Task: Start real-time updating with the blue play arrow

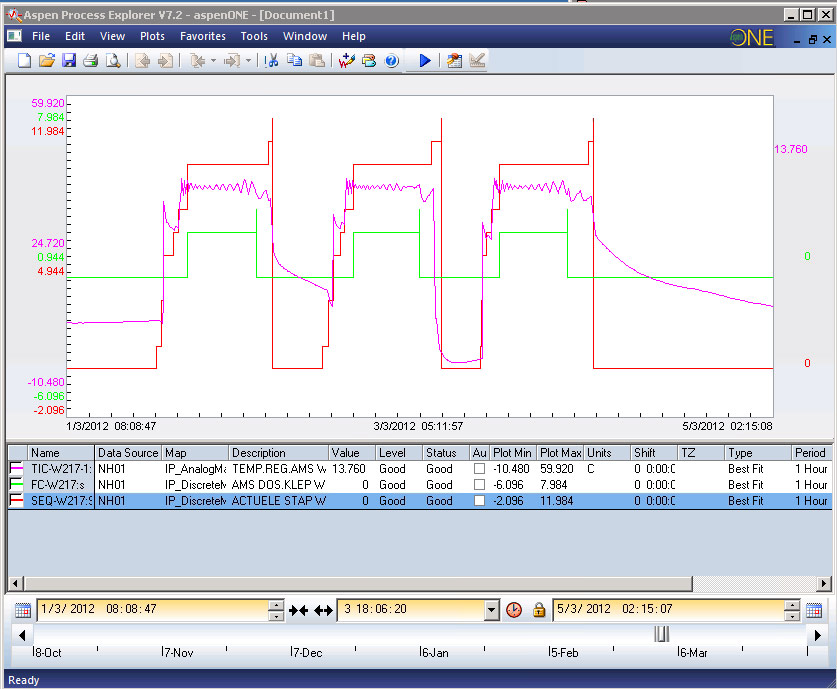Action: 425,60
